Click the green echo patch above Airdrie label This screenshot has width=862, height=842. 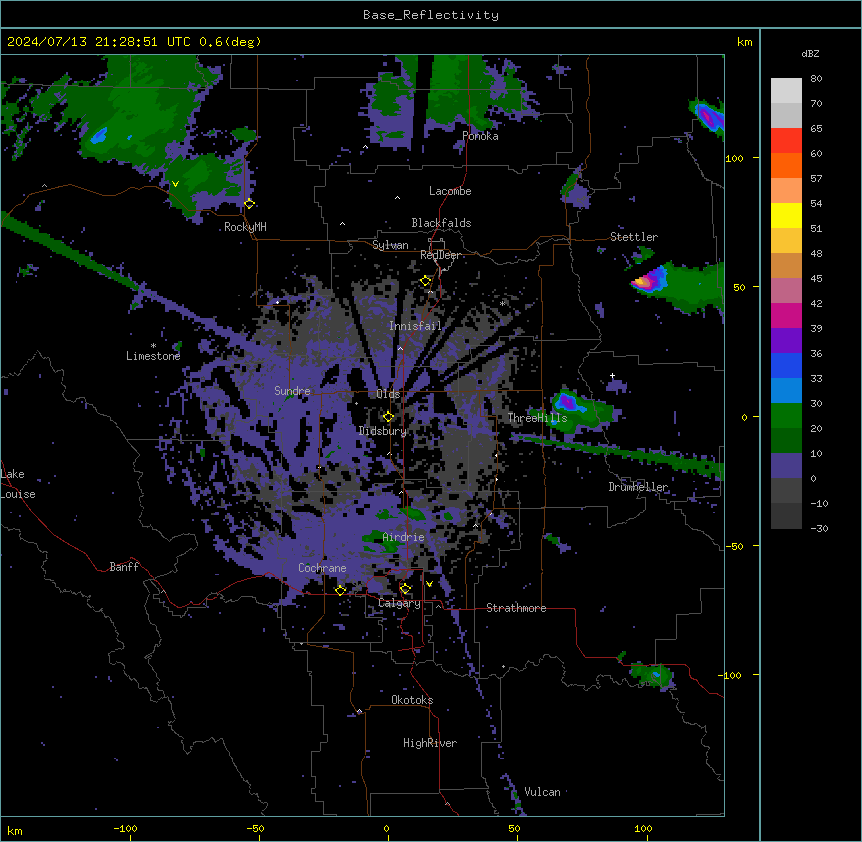(414, 514)
